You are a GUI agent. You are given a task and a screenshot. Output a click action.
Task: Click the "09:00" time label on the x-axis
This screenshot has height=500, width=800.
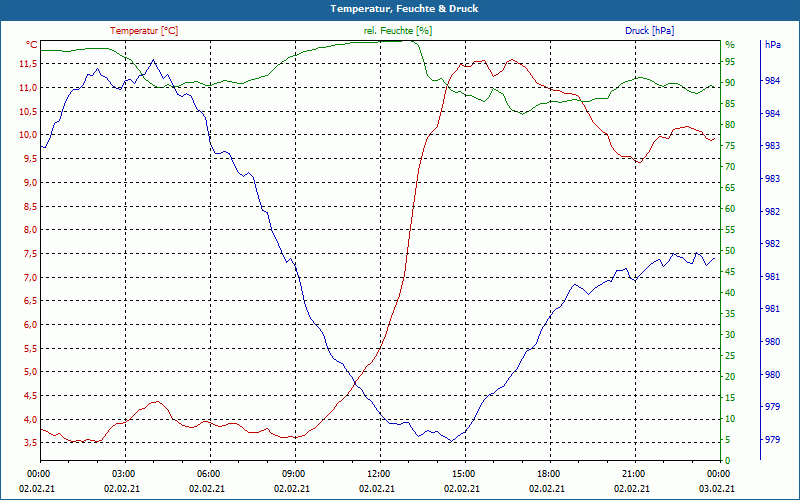(294, 473)
